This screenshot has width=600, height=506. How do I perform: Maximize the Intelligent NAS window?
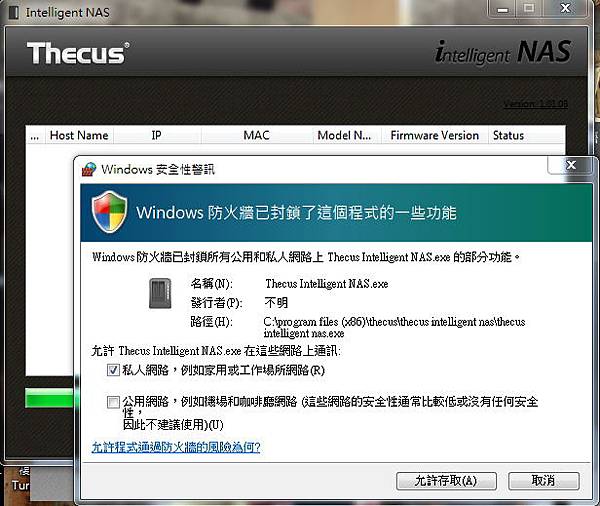[x=529, y=8]
